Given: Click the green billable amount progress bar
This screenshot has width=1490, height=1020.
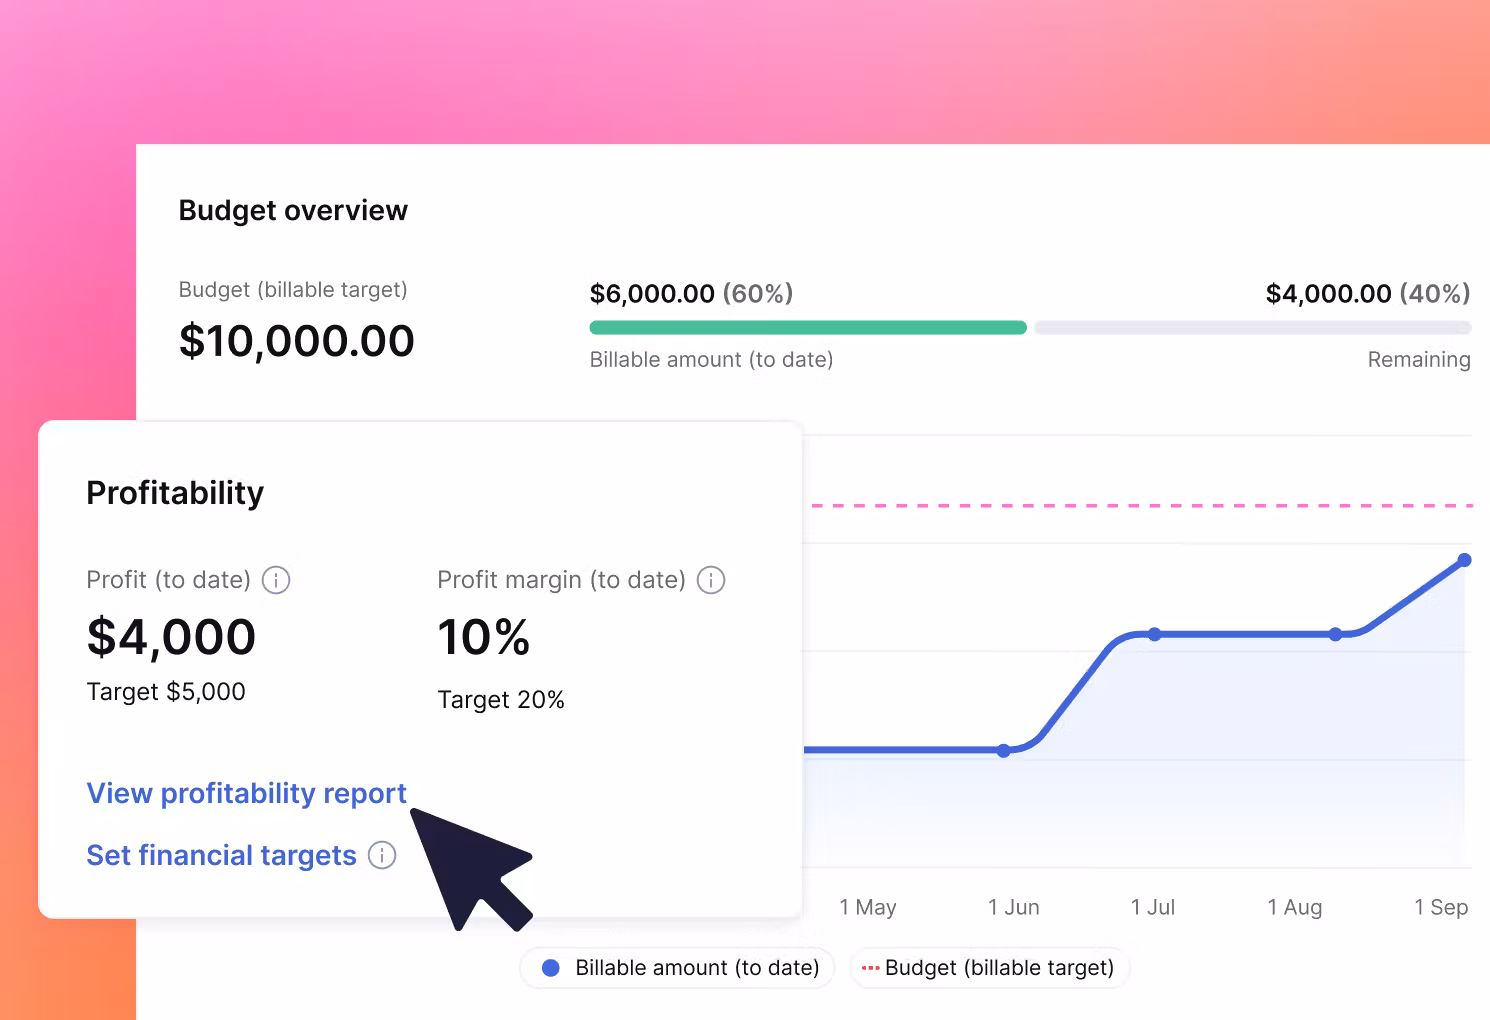Looking at the screenshot, I should tap(807, 327).
